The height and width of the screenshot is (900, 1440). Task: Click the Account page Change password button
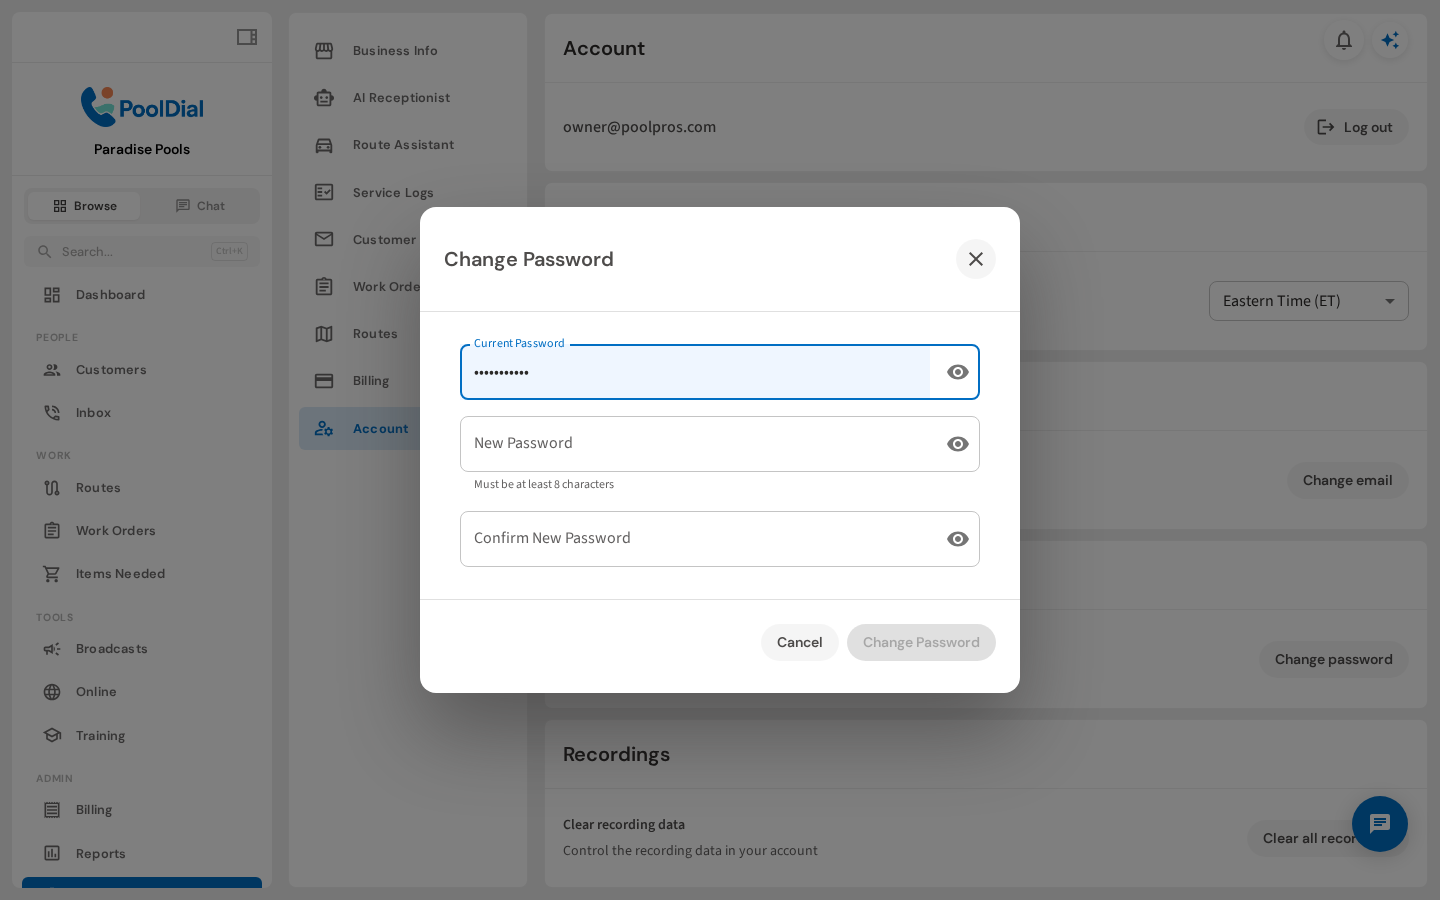point(1334,660)
